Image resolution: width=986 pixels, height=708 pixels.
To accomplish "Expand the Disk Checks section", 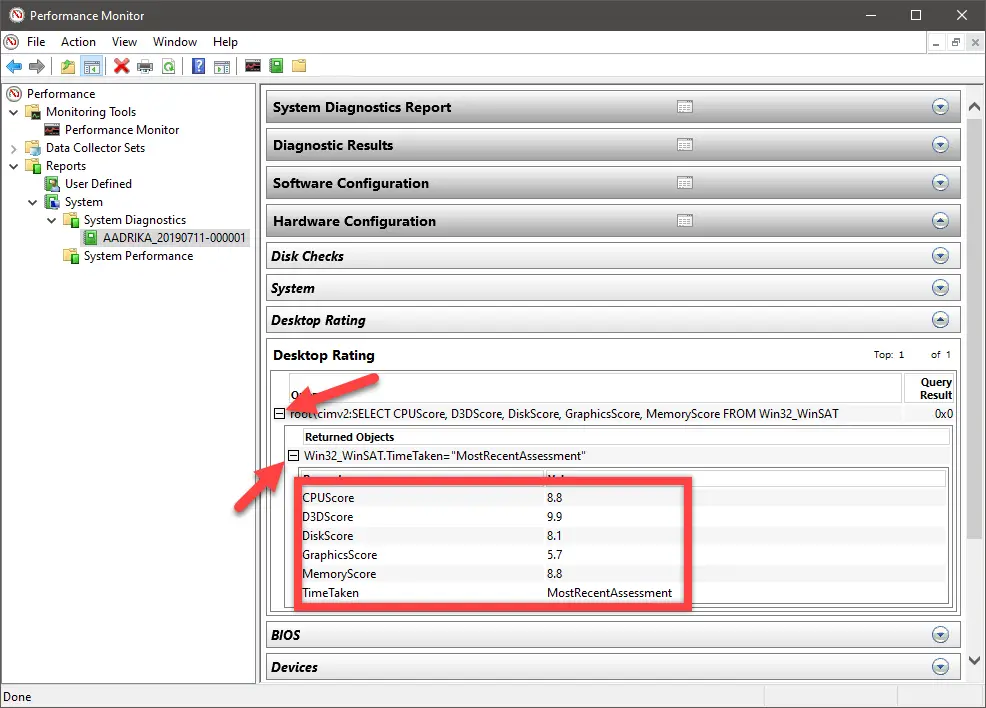I will click(x=939, y=256).
